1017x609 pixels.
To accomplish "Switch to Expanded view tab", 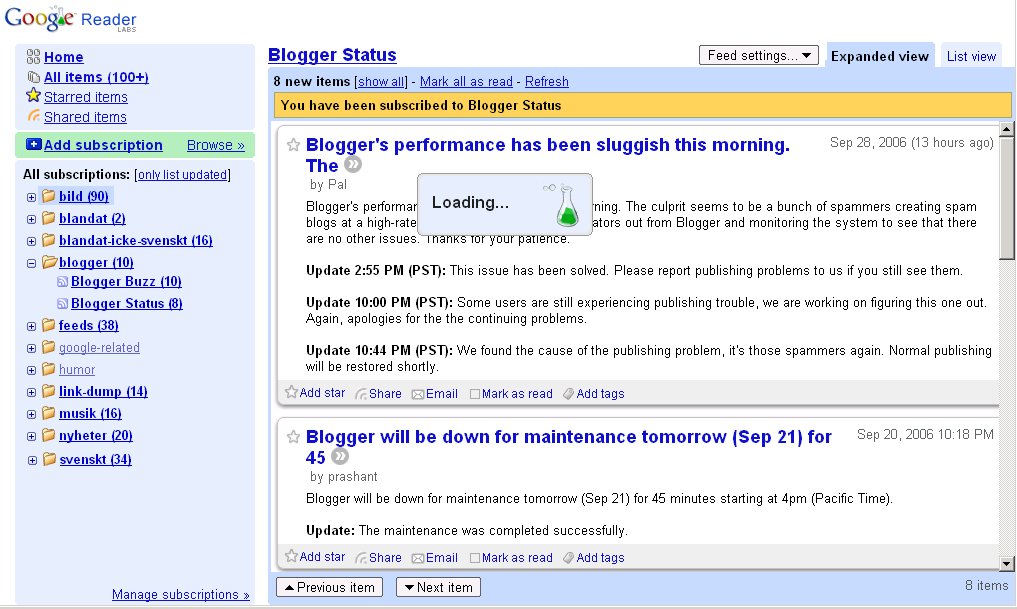I will pos(880,56).
